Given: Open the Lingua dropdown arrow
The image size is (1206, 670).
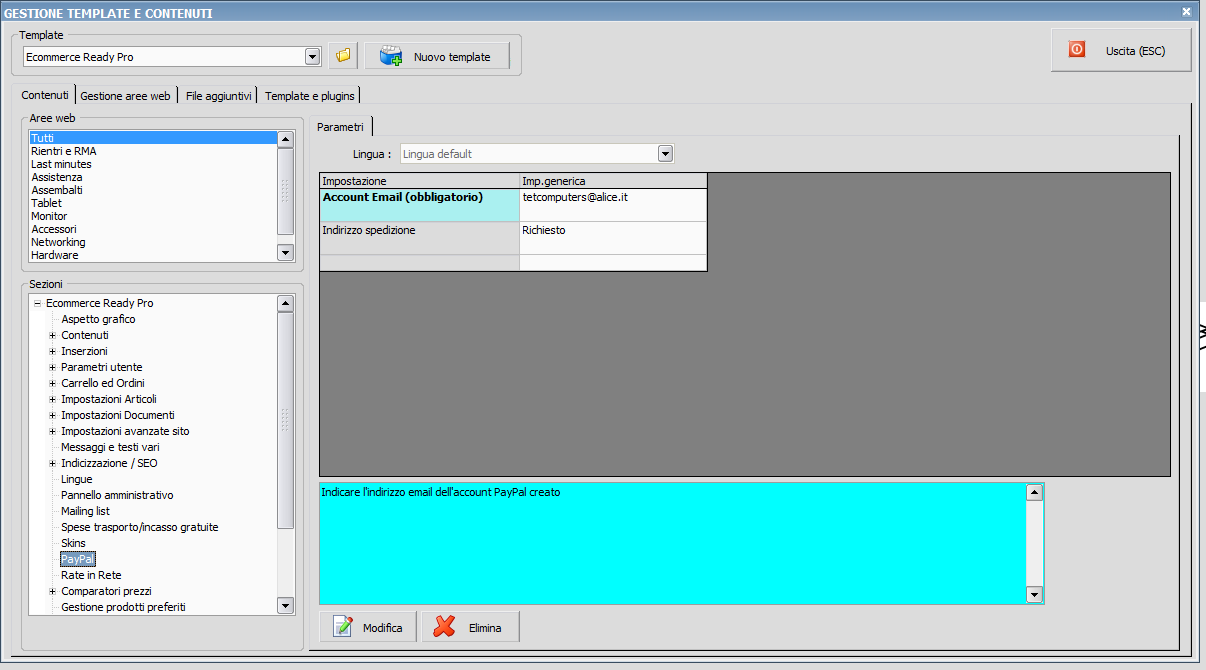Looking at the screenshot, I should (x=666, y=154).
